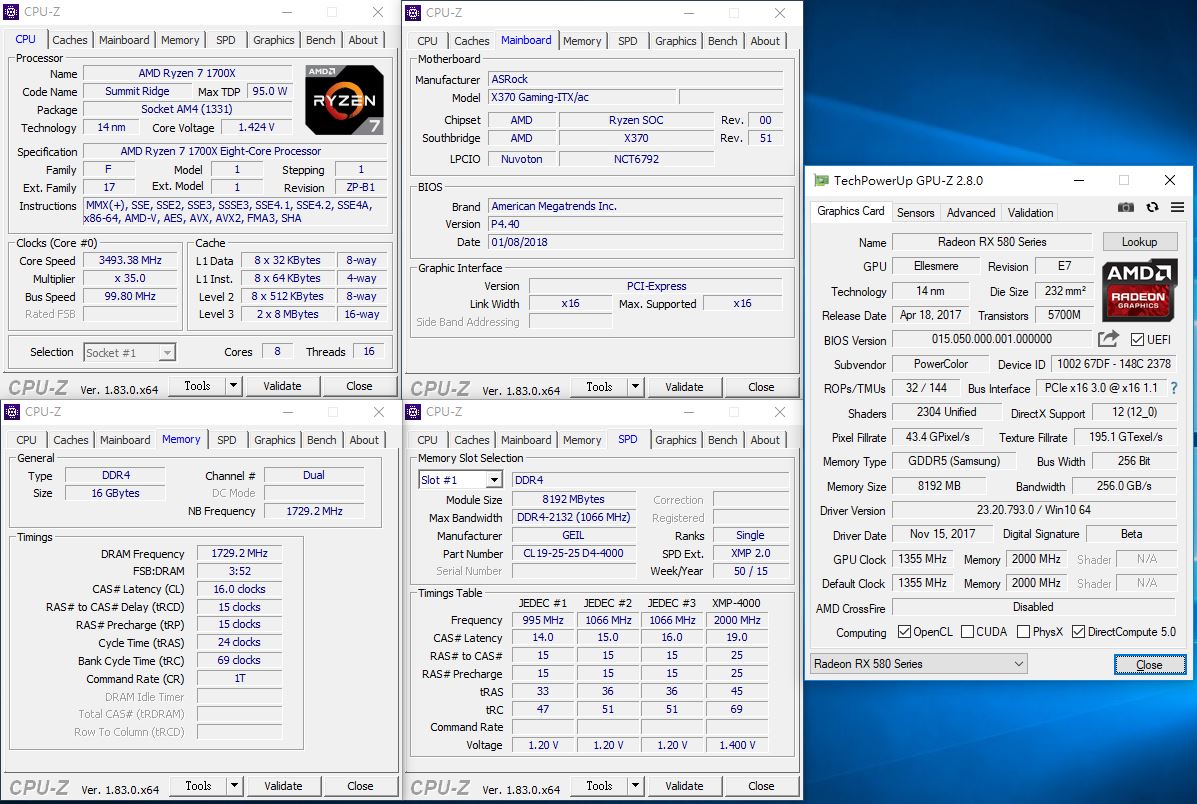Click Validate in the Mainboard window
This screenshot has width=1197, height=804.
(x=684, y=386)
